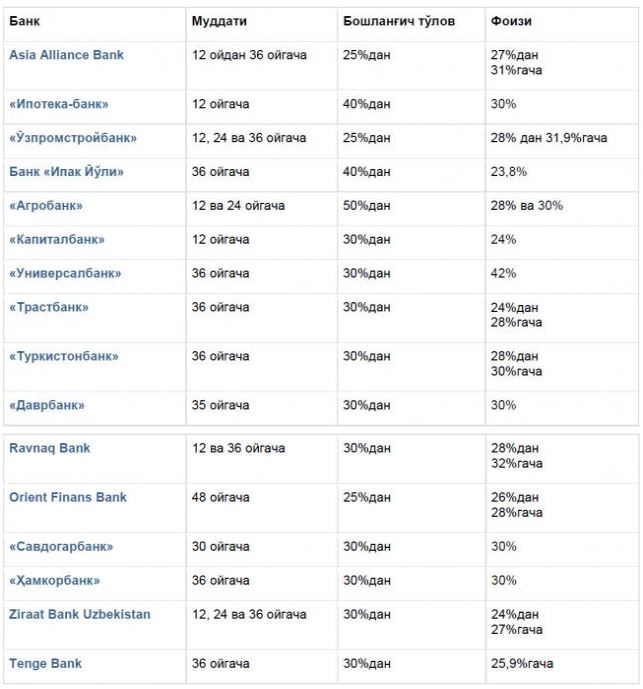Open the Asia Alliance Bank link

point(66,55)
